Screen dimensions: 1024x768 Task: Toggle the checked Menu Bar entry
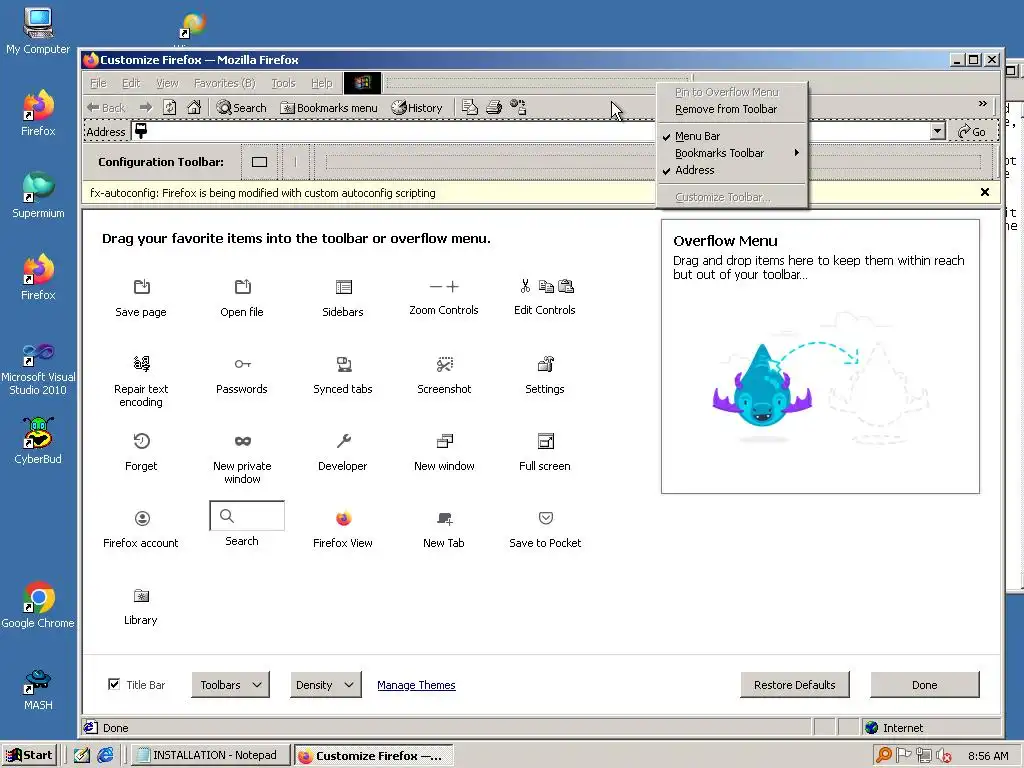[731, 136]
